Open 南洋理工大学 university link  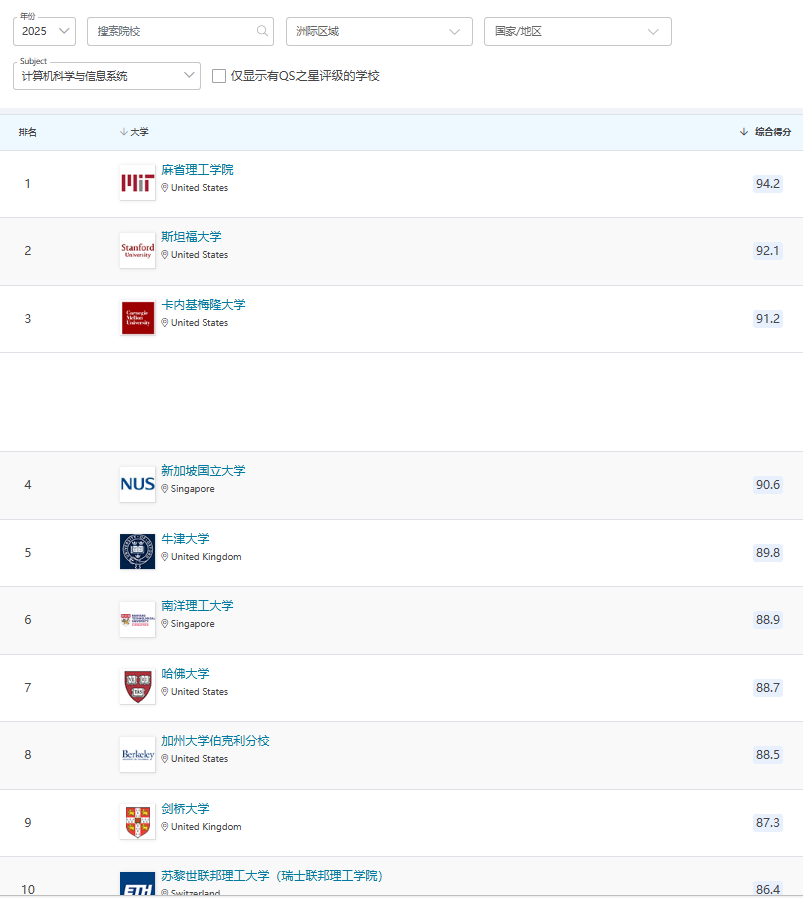point(197,605)
